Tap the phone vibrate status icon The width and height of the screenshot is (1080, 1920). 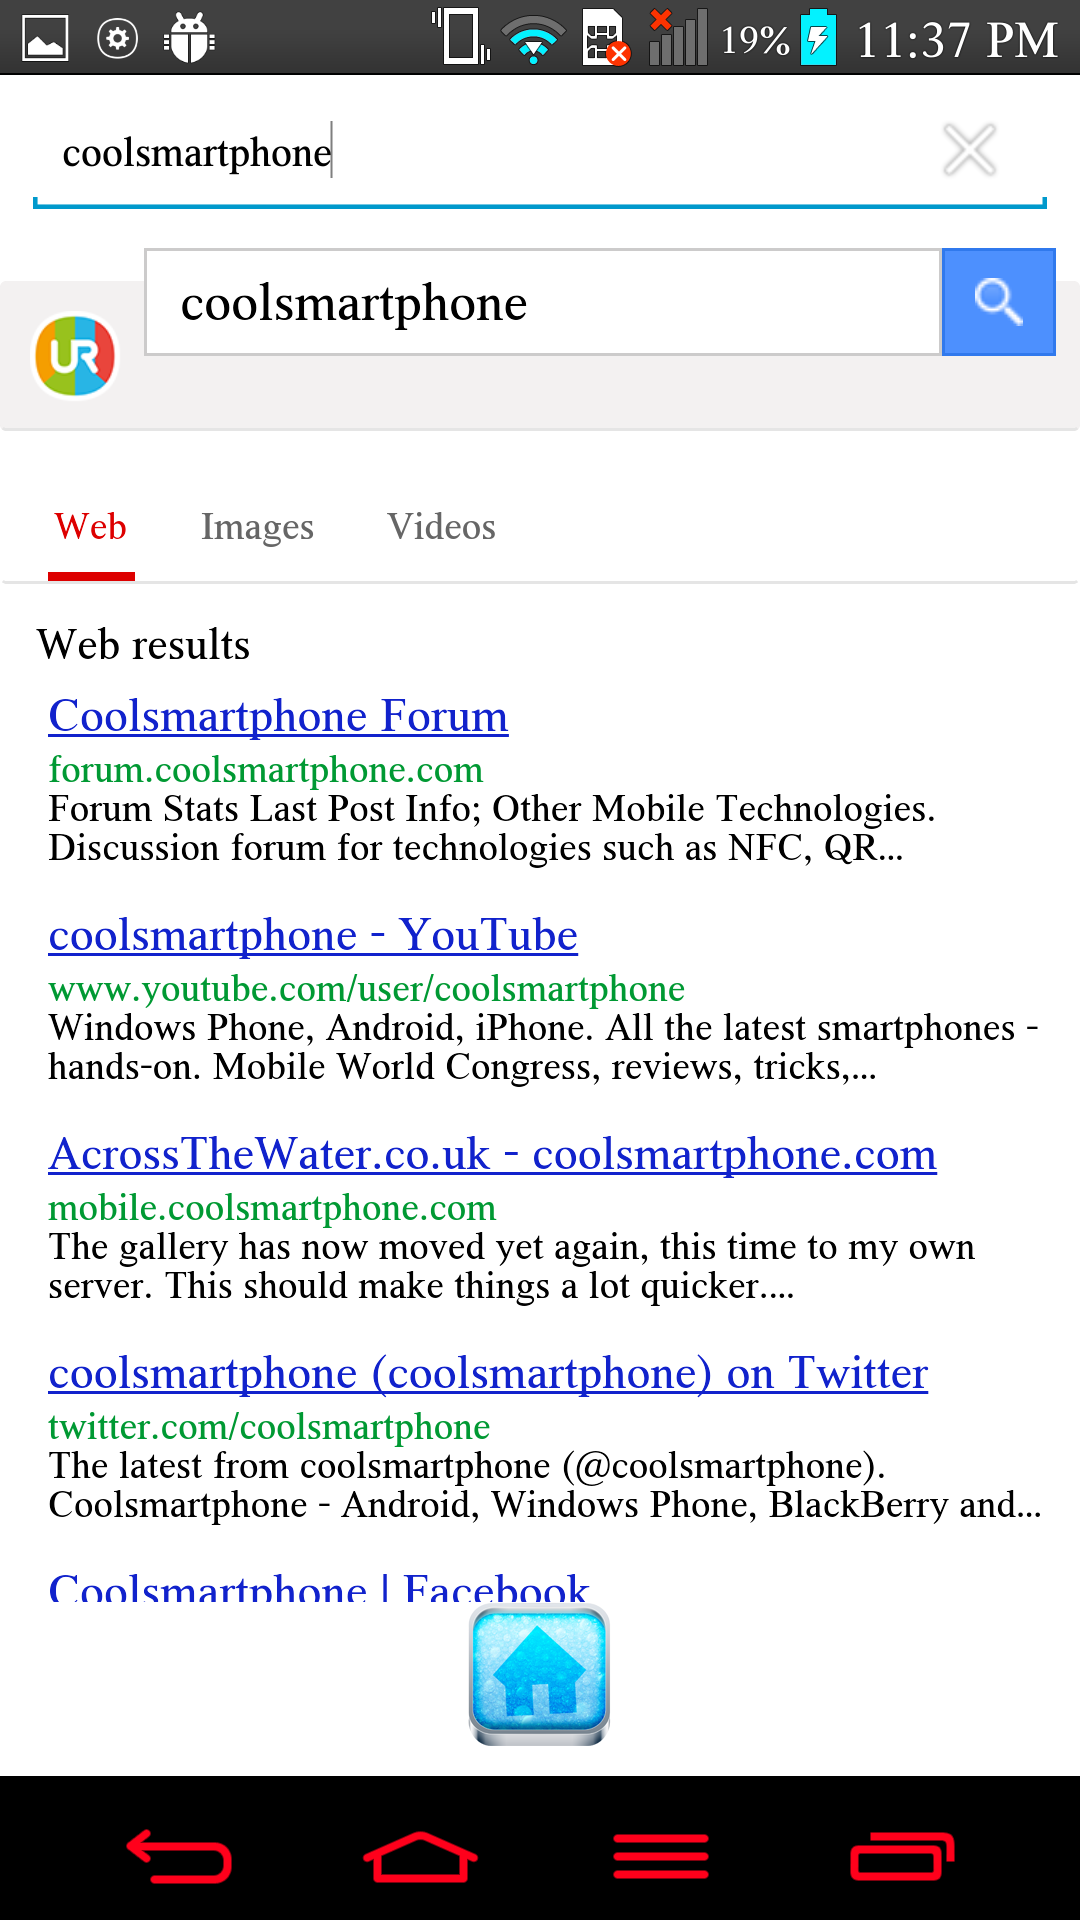coord(461,37)
